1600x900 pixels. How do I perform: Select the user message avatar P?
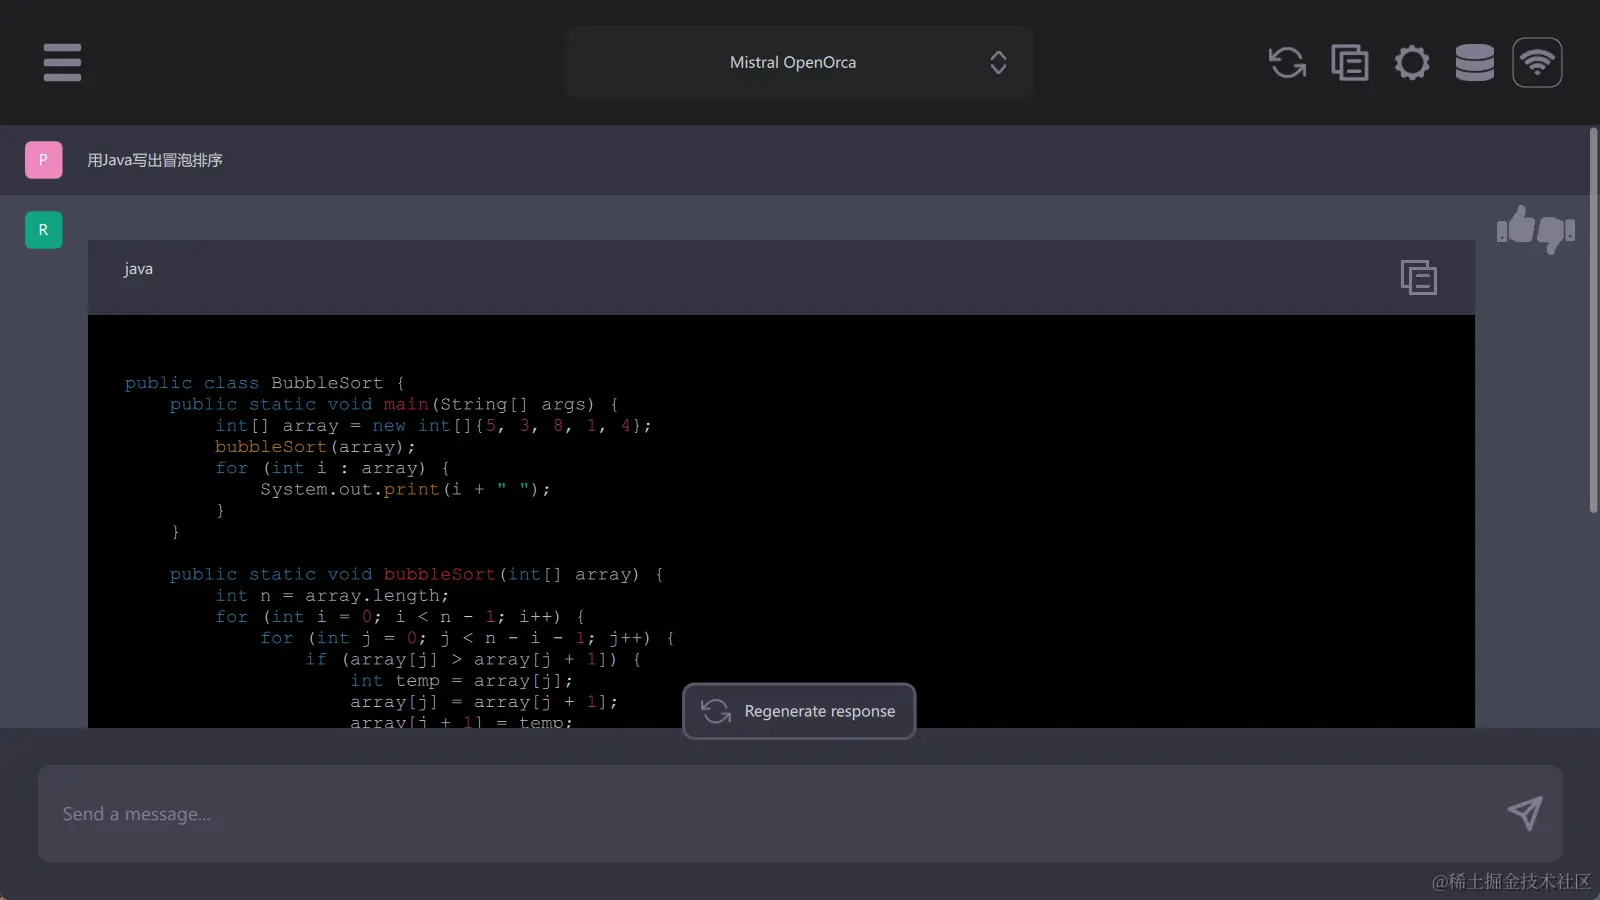tap(43, 159)
